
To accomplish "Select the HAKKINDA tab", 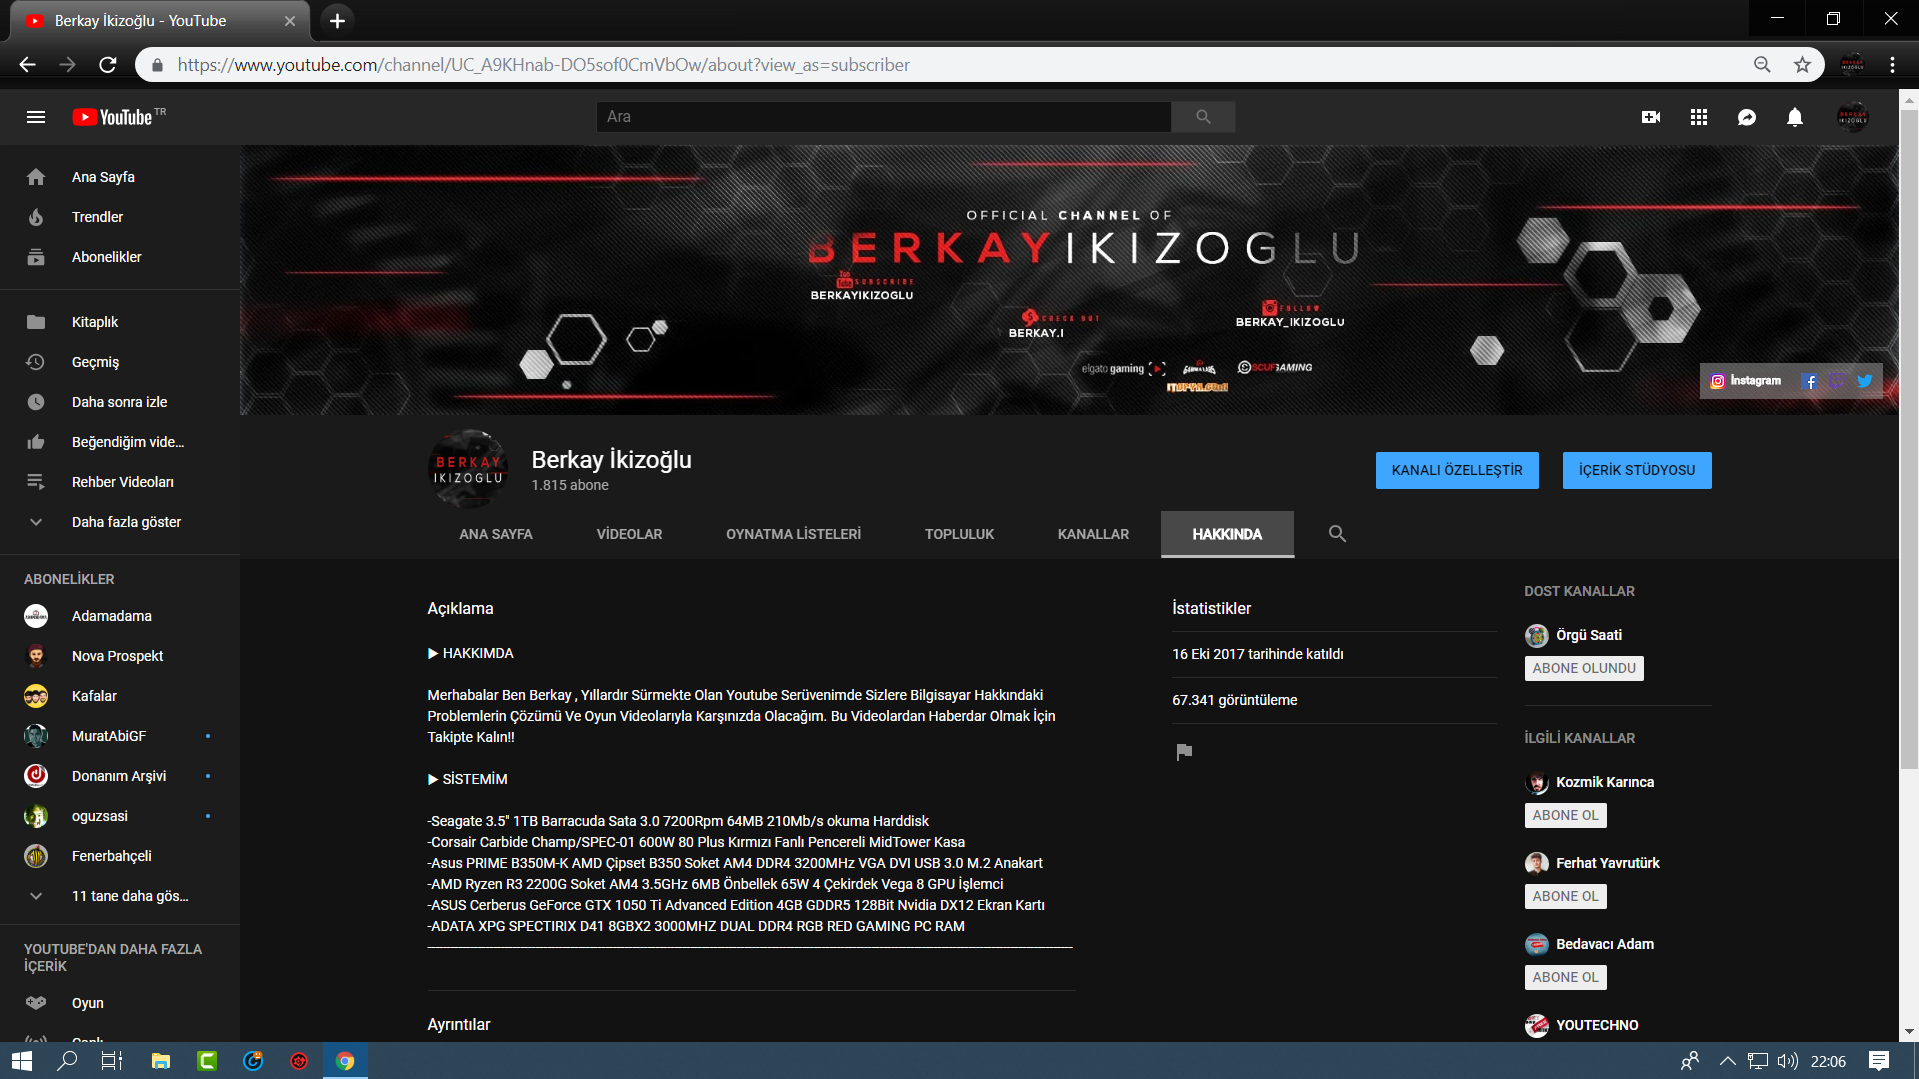I will [1227, 534].
